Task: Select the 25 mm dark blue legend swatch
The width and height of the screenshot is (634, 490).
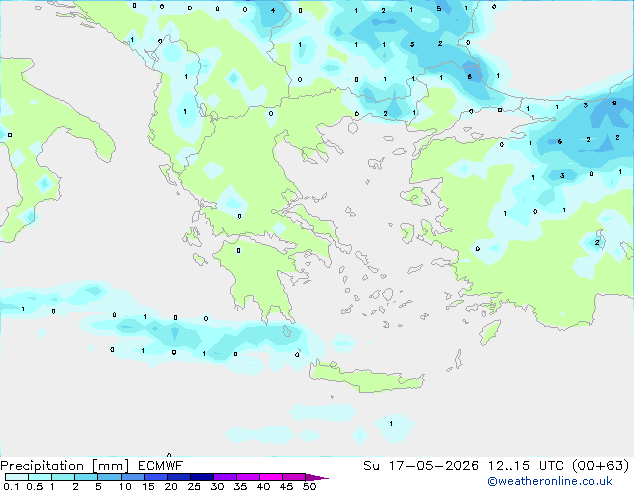Action: click(201, 477)
